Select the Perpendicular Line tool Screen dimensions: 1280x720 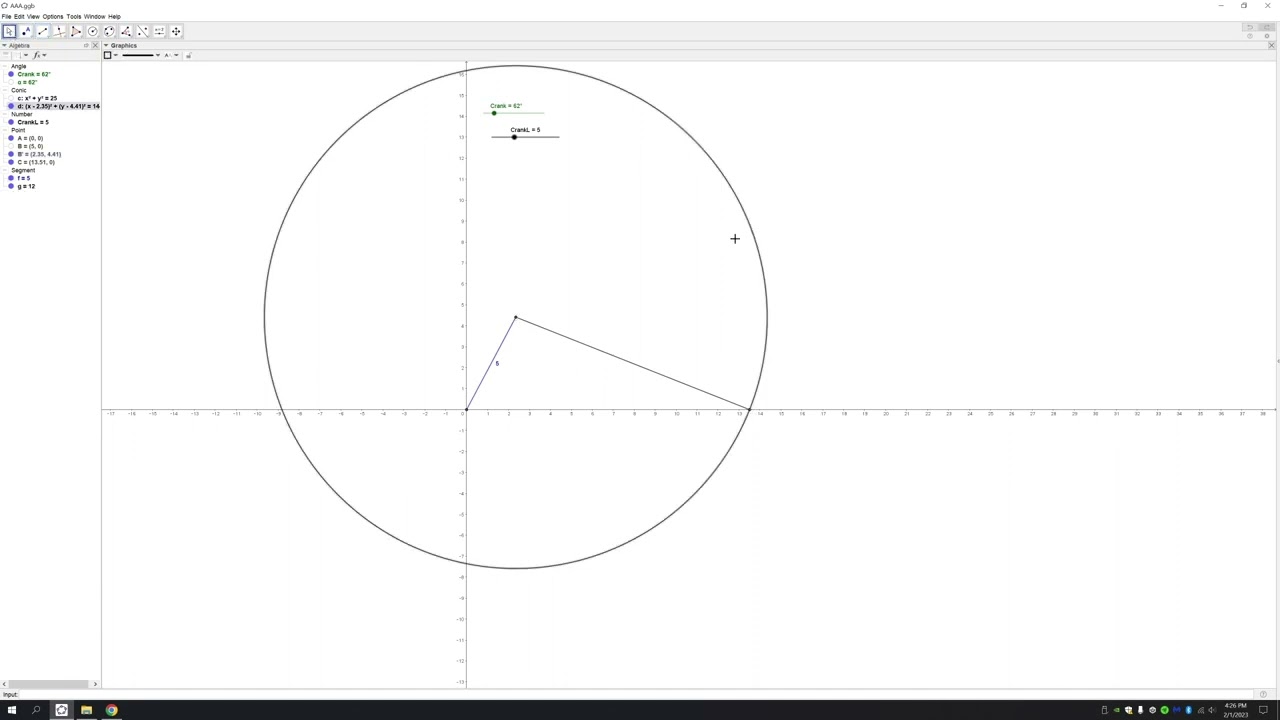point(59,31)
